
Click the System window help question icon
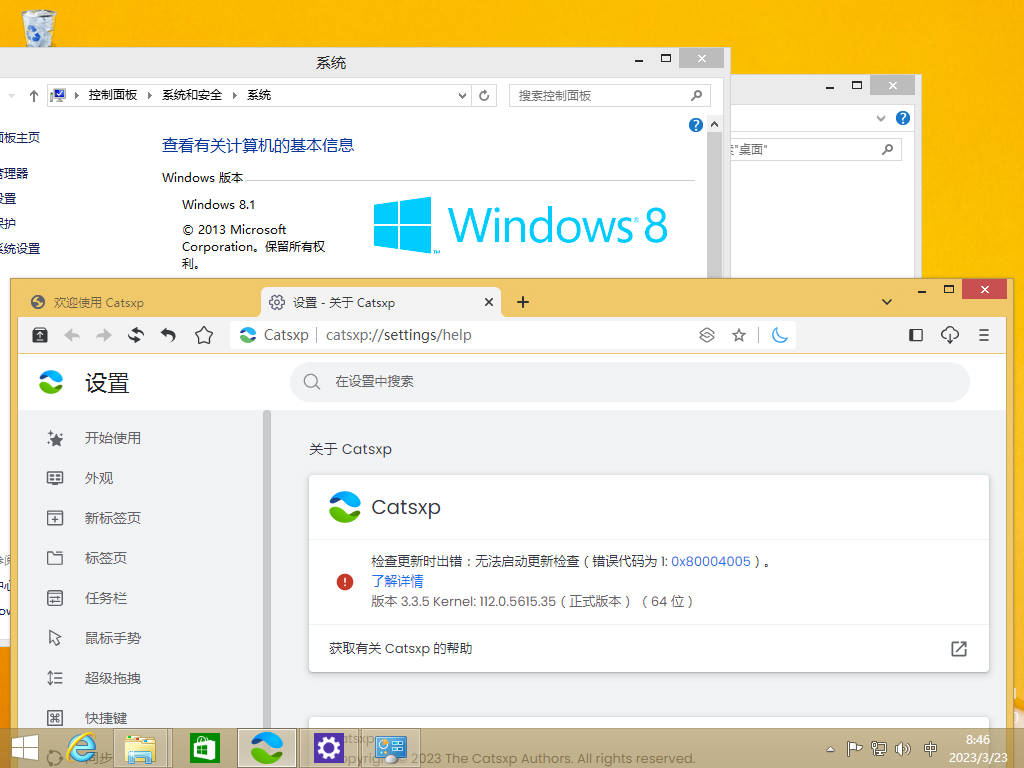(x=696, y=125)
